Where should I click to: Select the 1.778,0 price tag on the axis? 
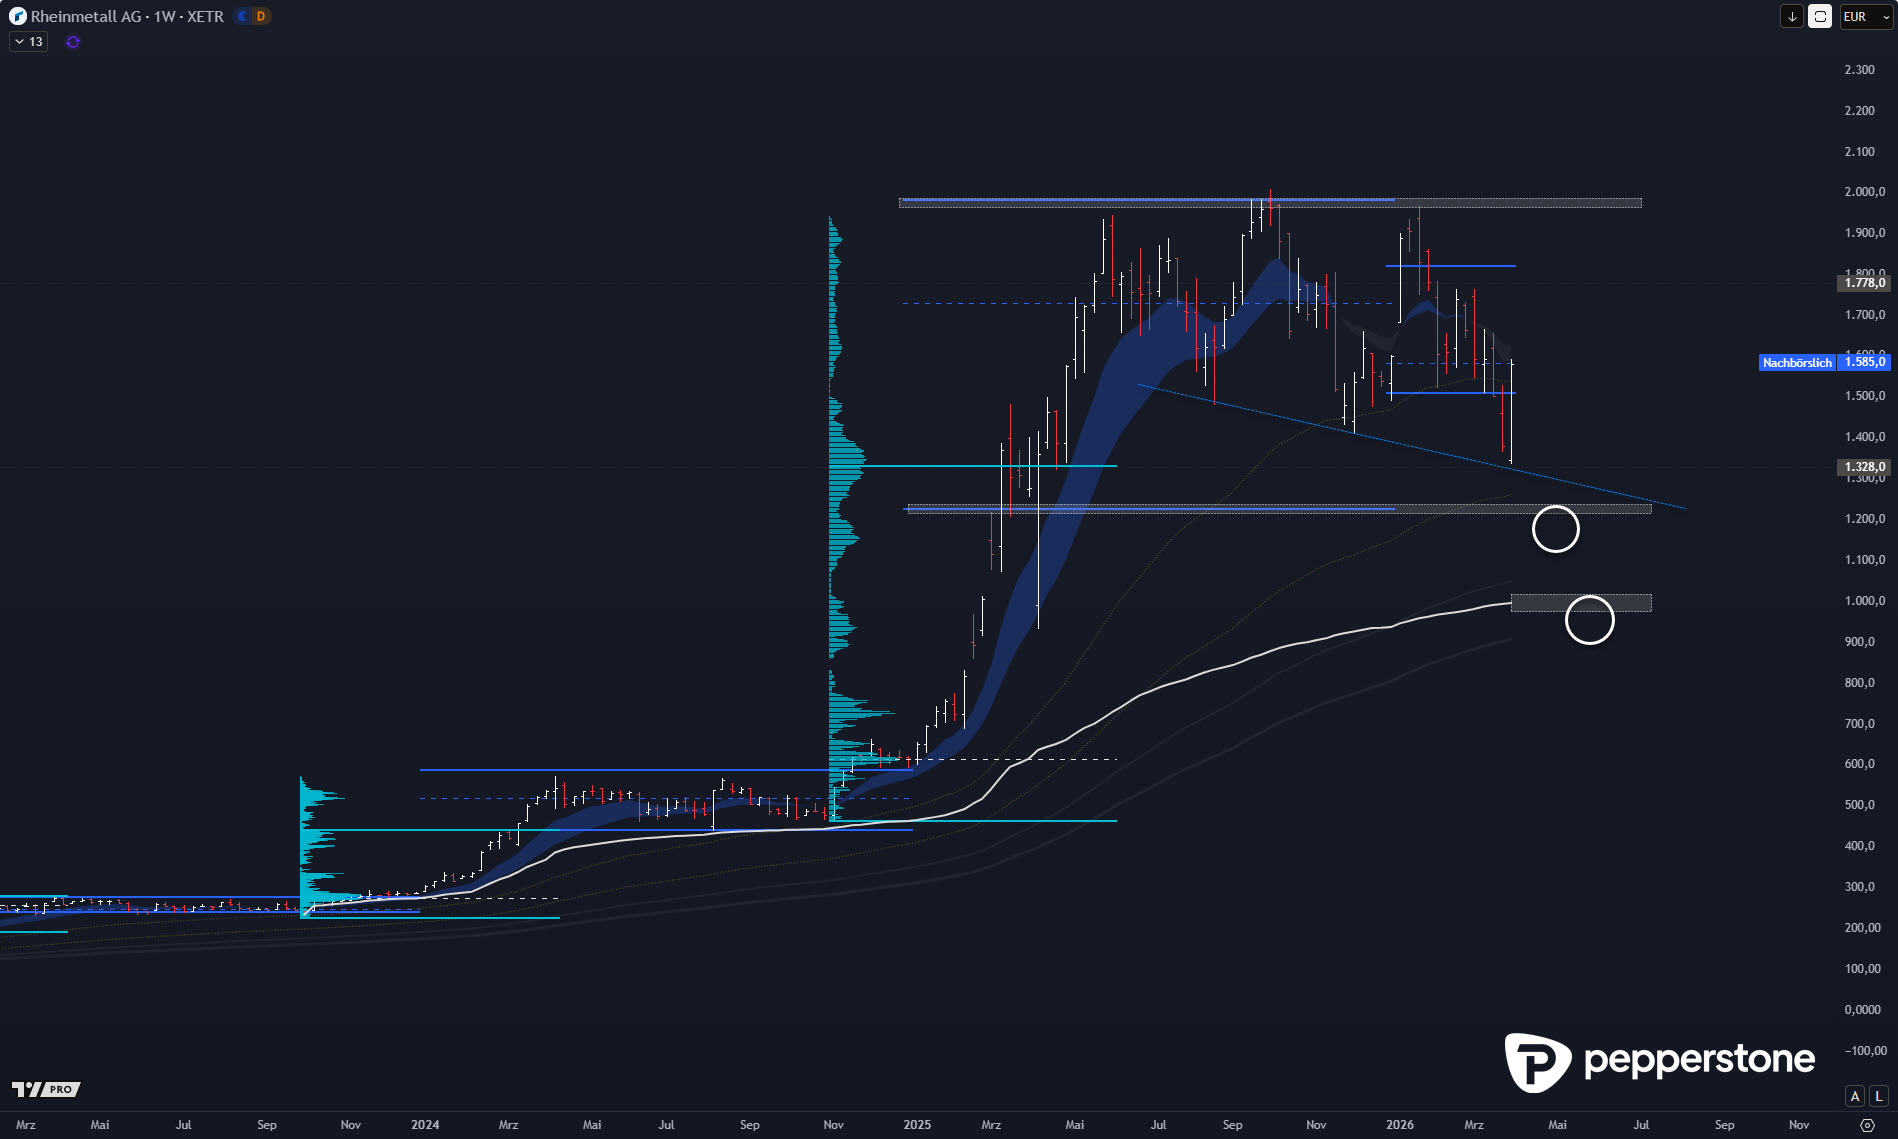(1865, 283)
